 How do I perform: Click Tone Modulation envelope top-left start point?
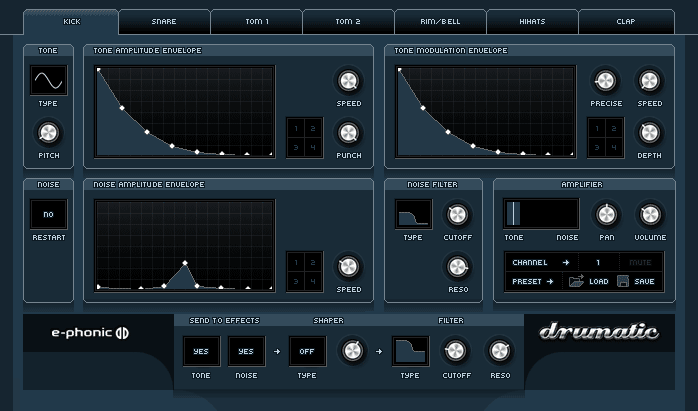coord(399,69)
